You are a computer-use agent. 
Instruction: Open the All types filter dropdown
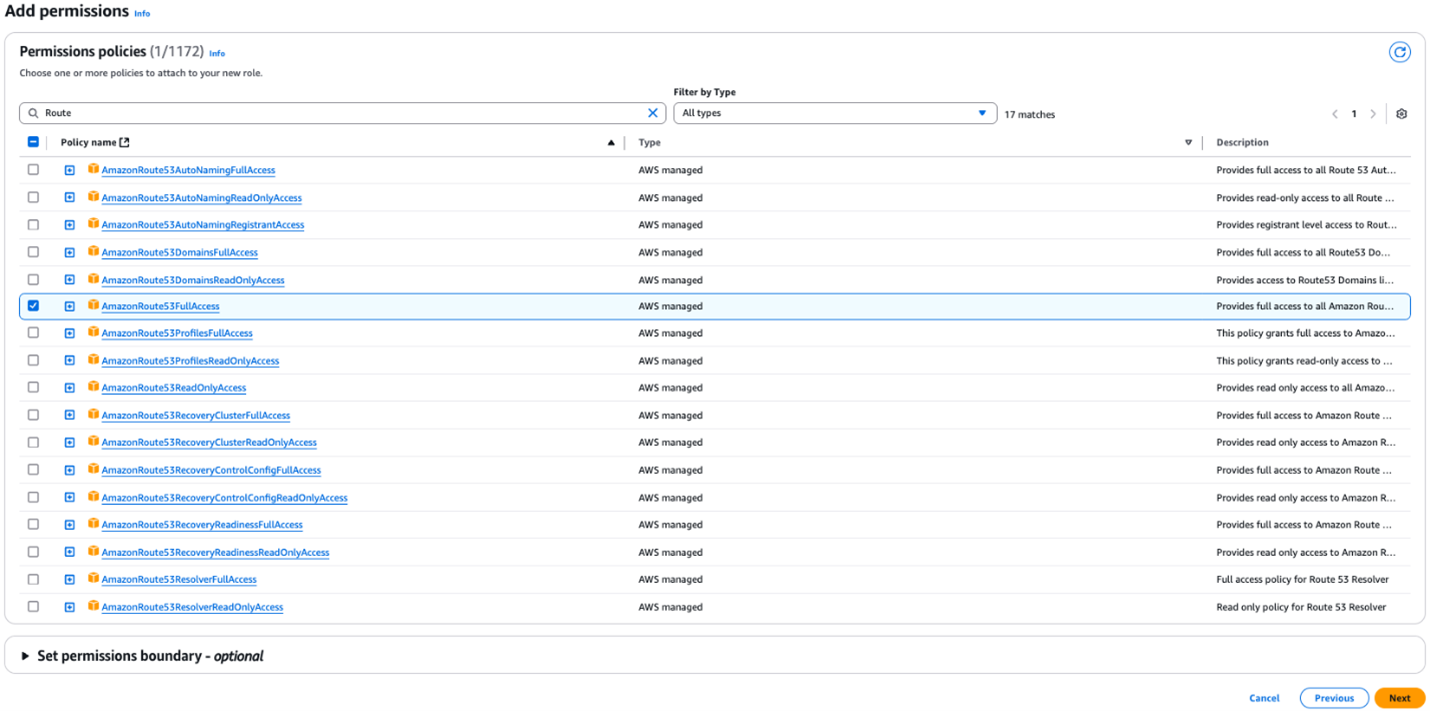click(835, 113)
